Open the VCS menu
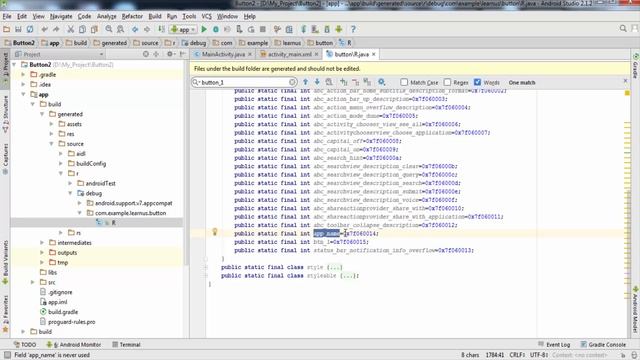 (x=207, y=16)
